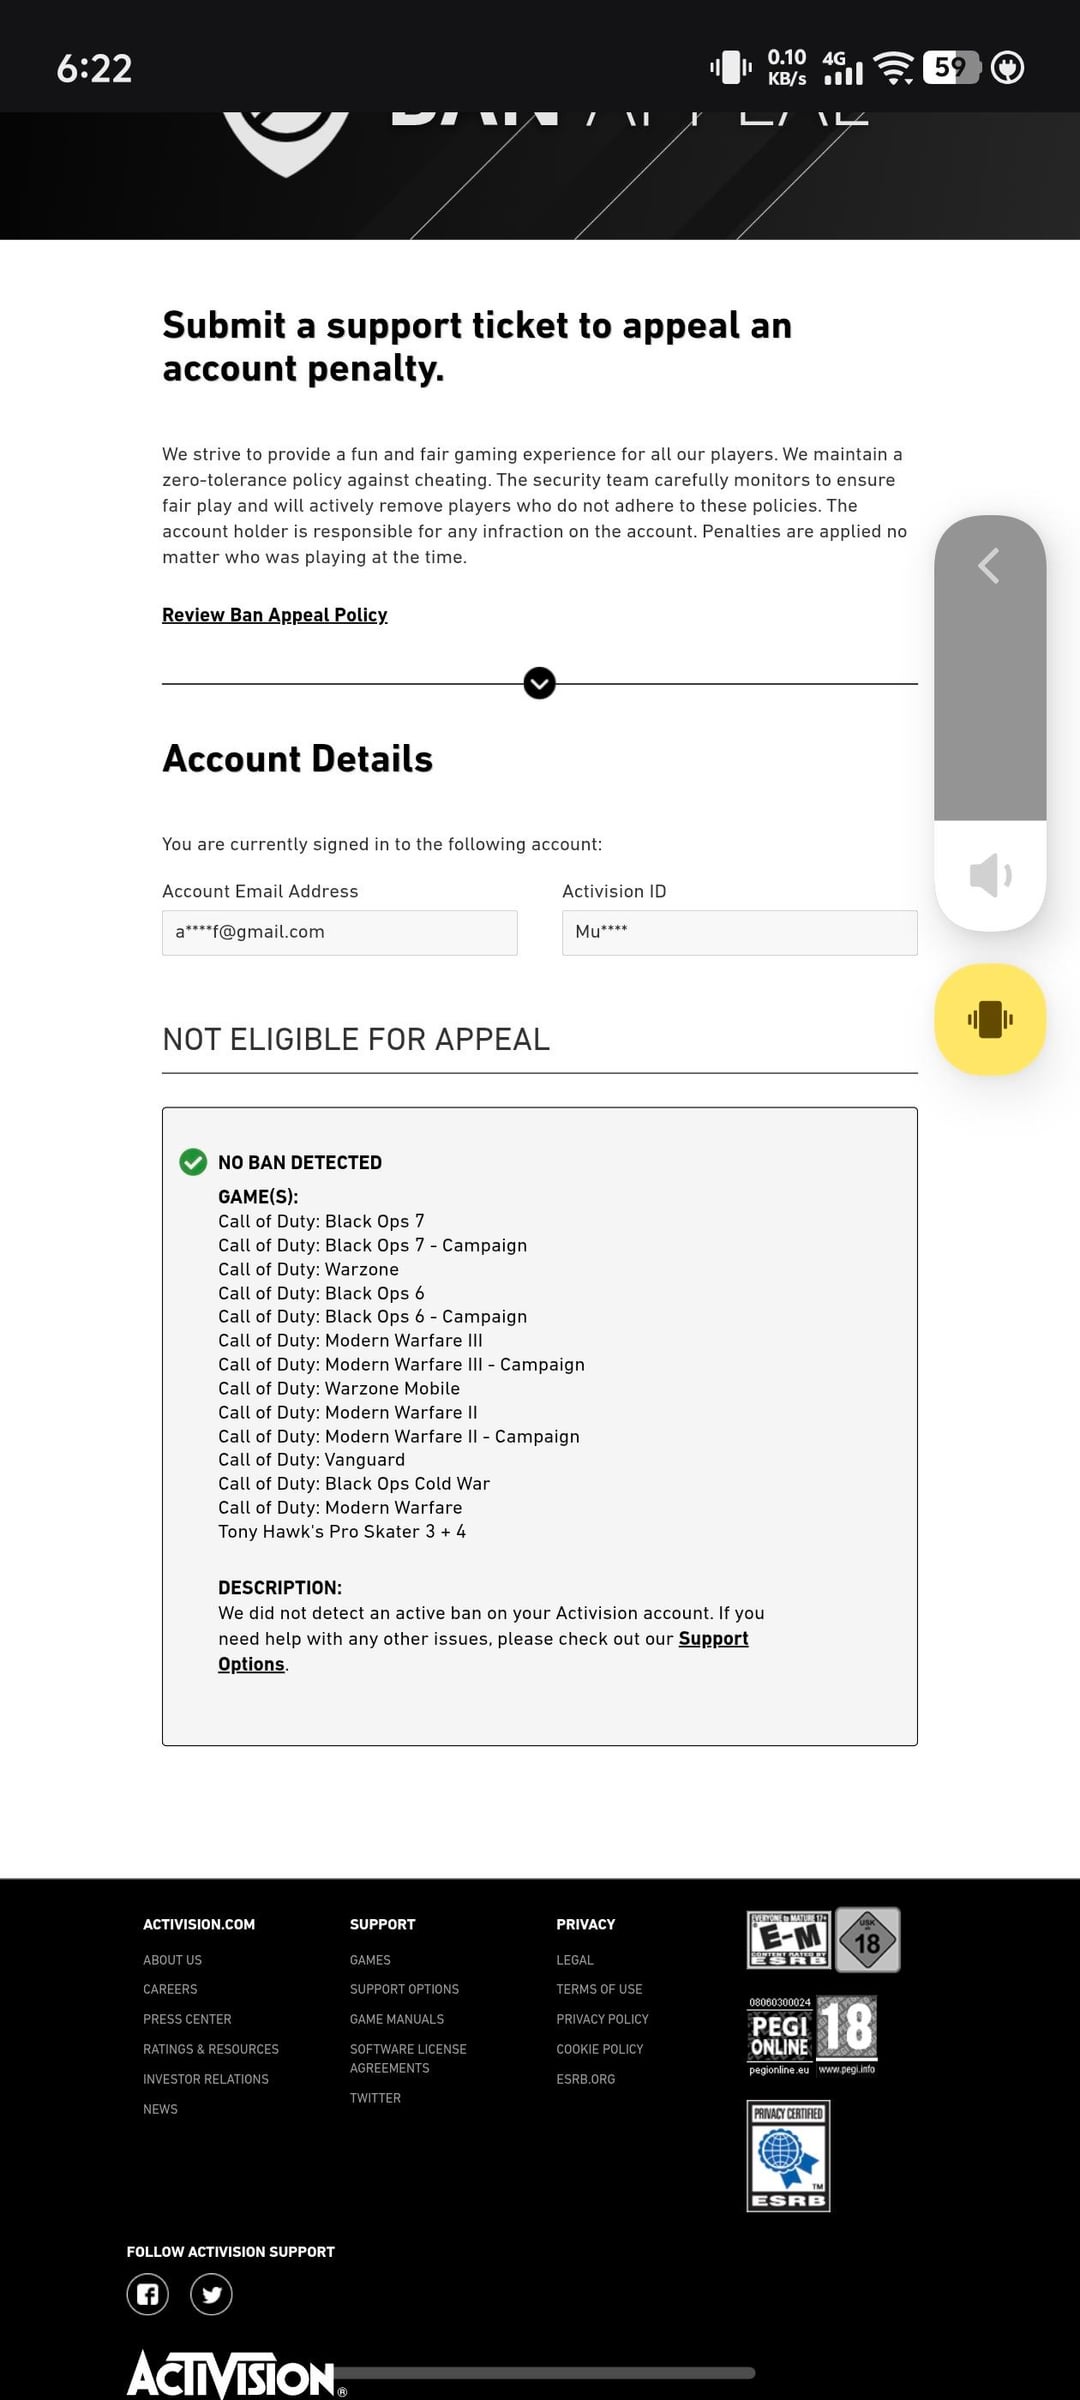Open the Game Manuals footer link
The height and width of the screenshot is (2400, 1080).
[x=396, y=2019]
